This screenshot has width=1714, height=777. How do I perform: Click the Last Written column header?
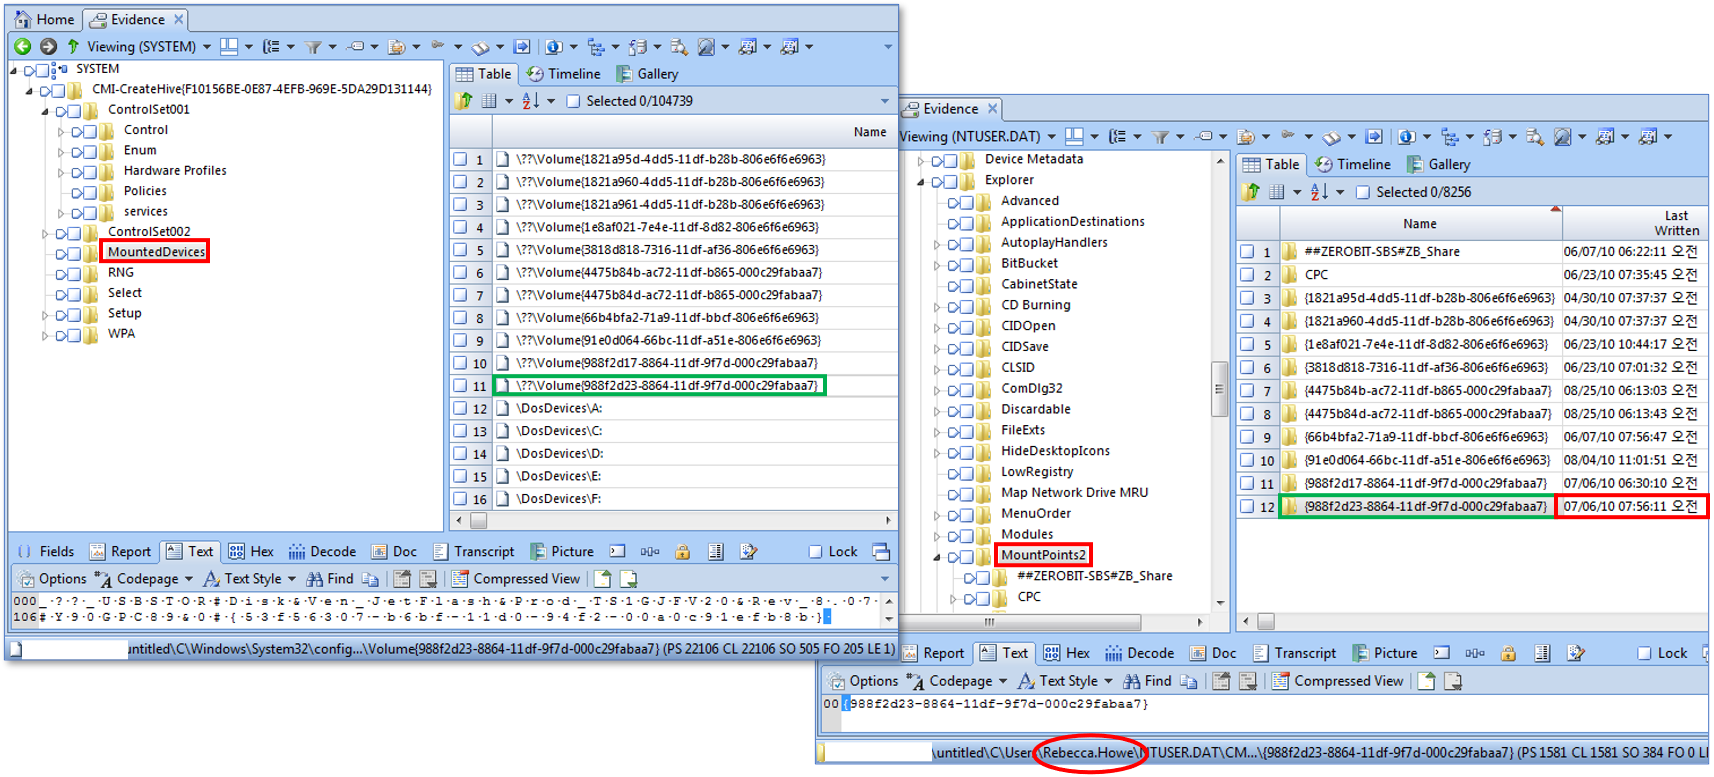tap(1633, 223)
